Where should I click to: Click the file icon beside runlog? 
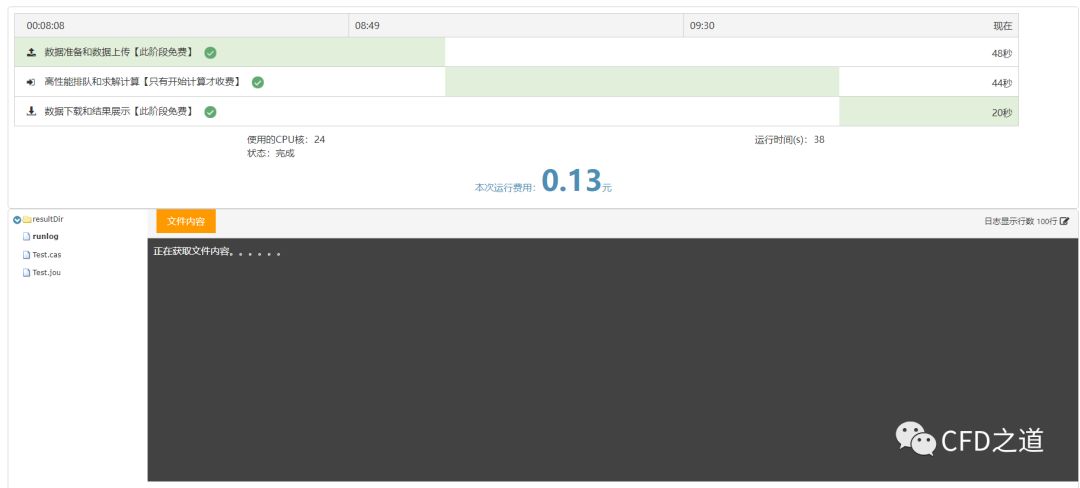[26, 237]
